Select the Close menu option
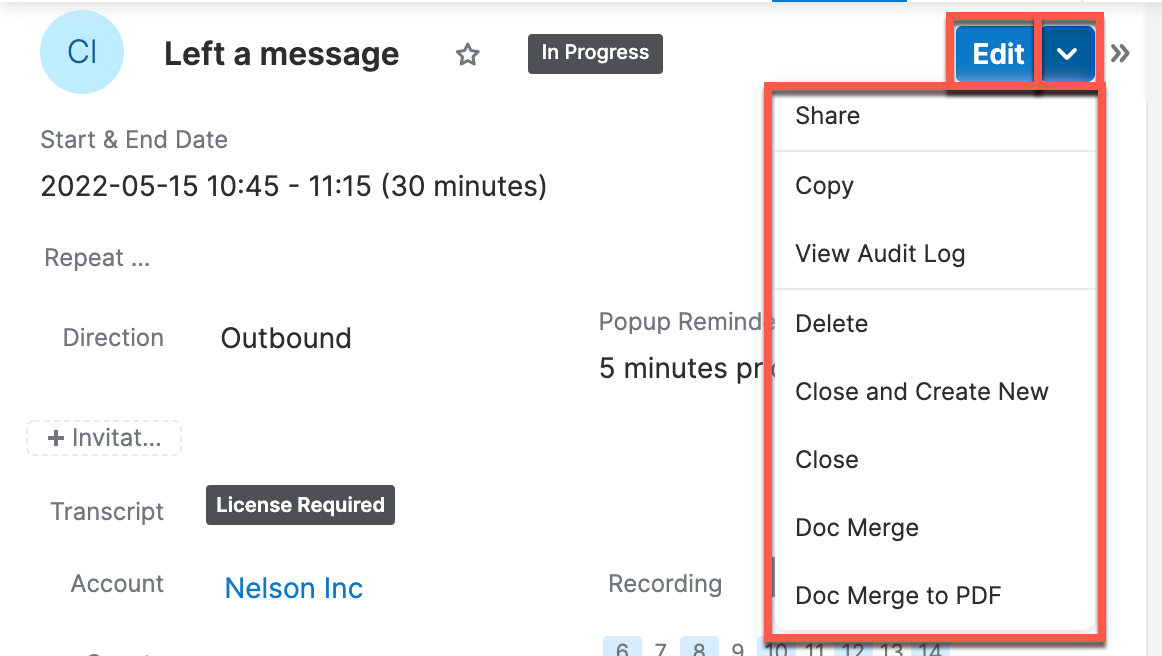This screenshot has height=656, width=1162. coord(826,460)
